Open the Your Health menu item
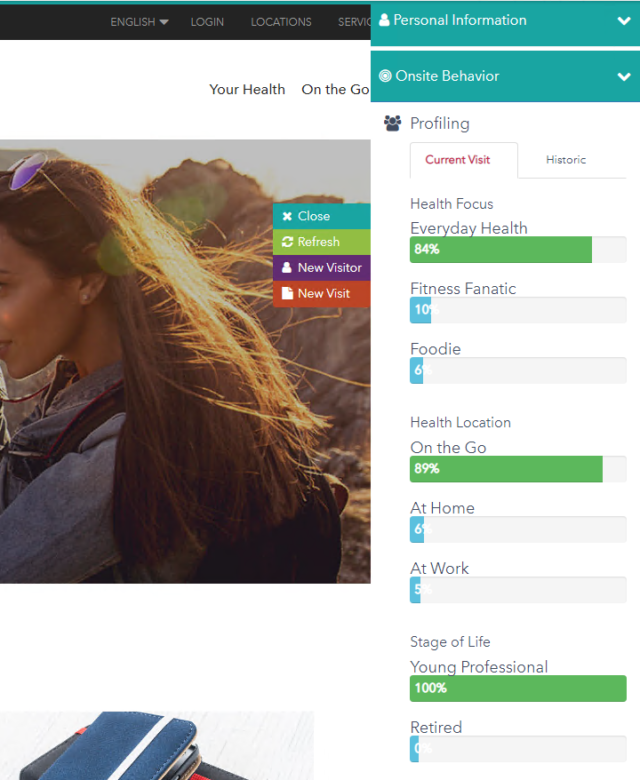Screen dimensions: 640x780 tap(247, 89)
